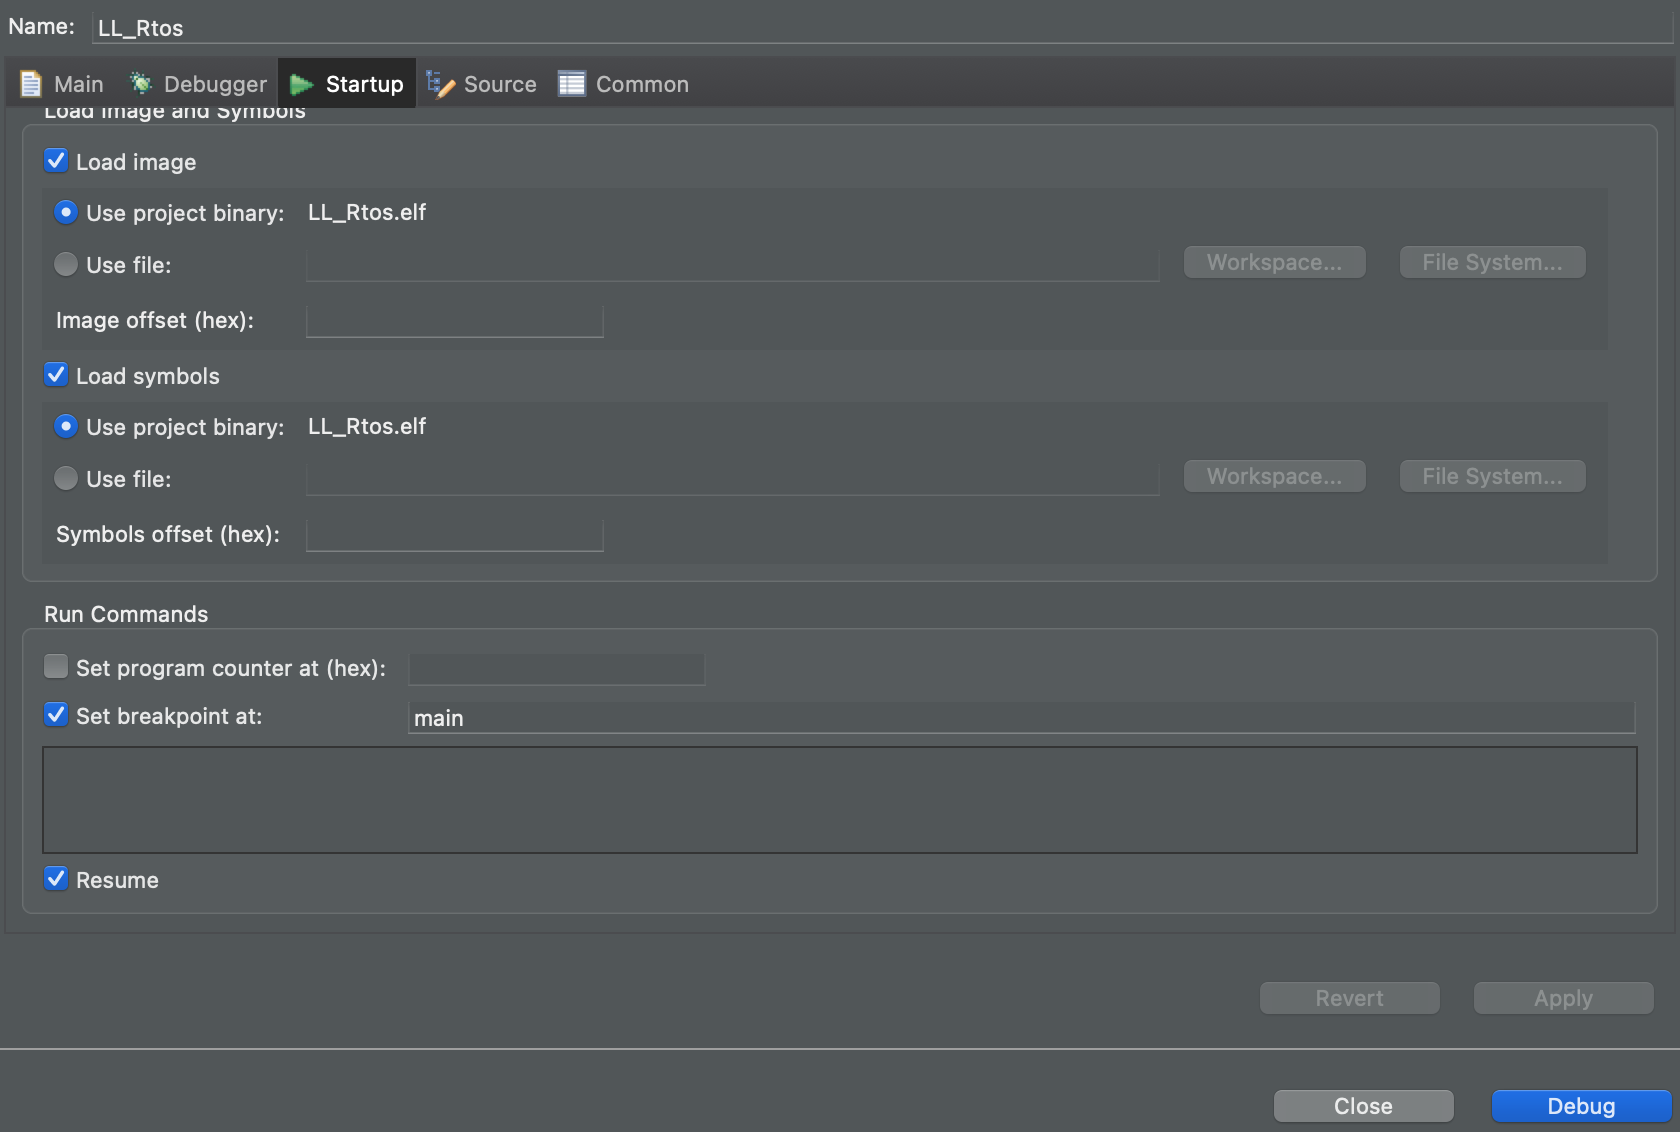Click File System button in Load image section
Image resolution: width=1680 pixels, height=1132 pixels.
[x=1493, y=262]
